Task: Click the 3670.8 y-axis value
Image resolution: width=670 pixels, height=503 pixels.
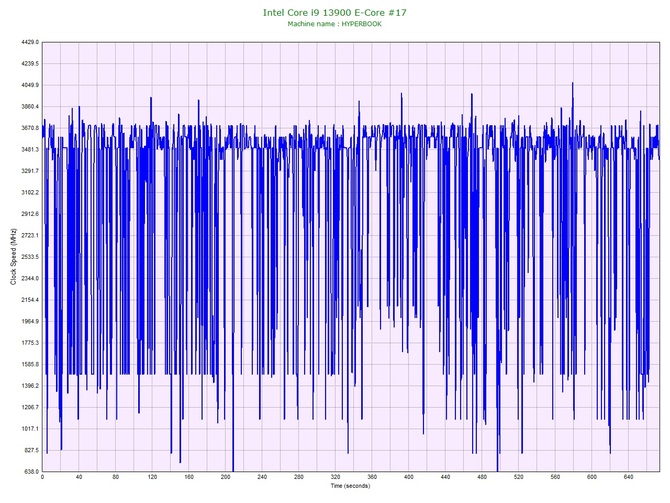Action: [x=30, y=128]
